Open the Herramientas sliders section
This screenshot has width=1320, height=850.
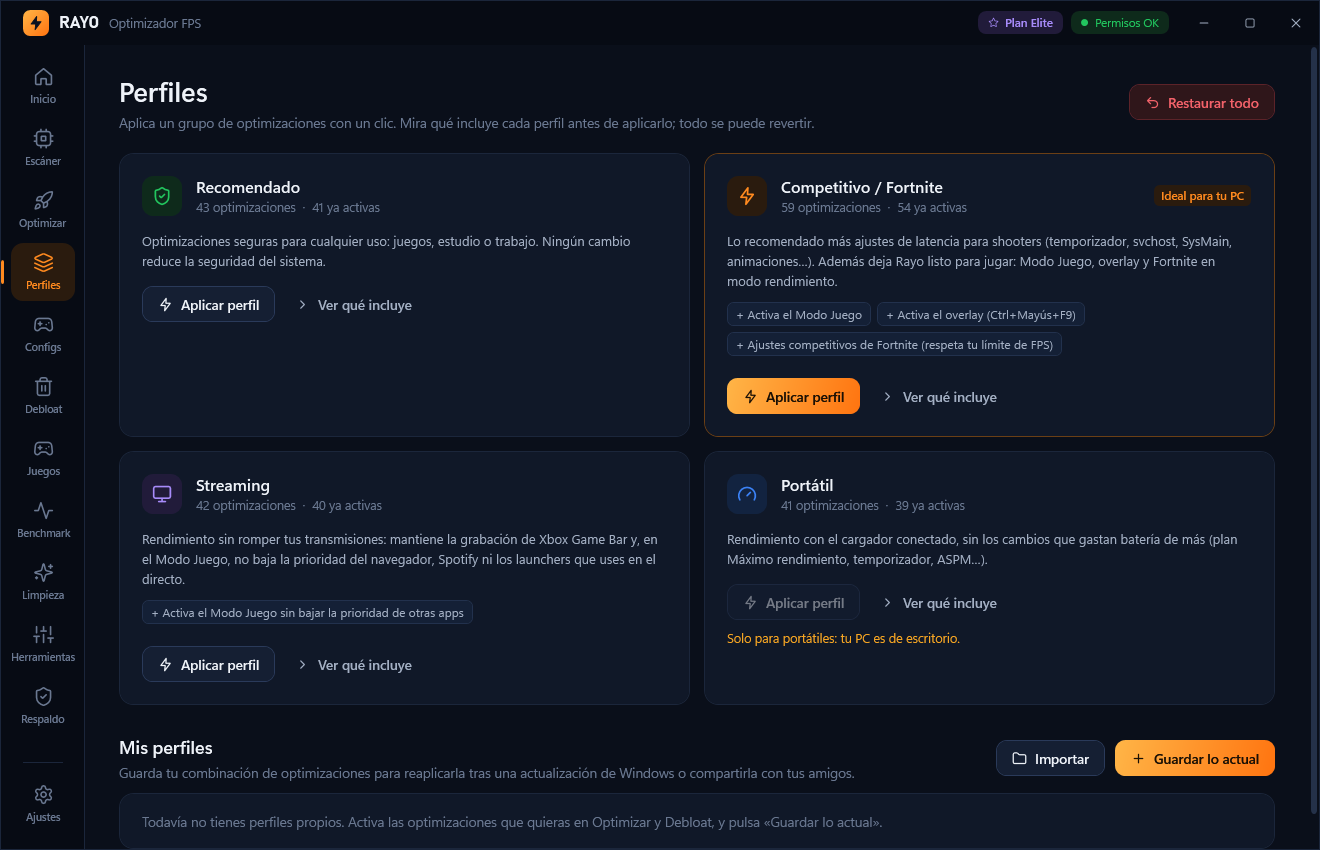pyautogui.click(x=43, y=644)
